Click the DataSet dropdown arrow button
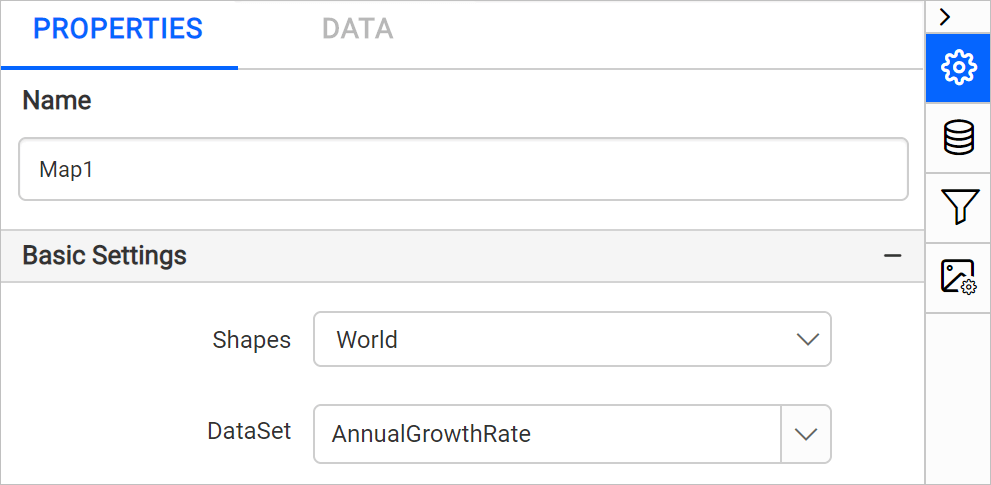Screen dimensions: 991x485 click(x=805, y=434)
